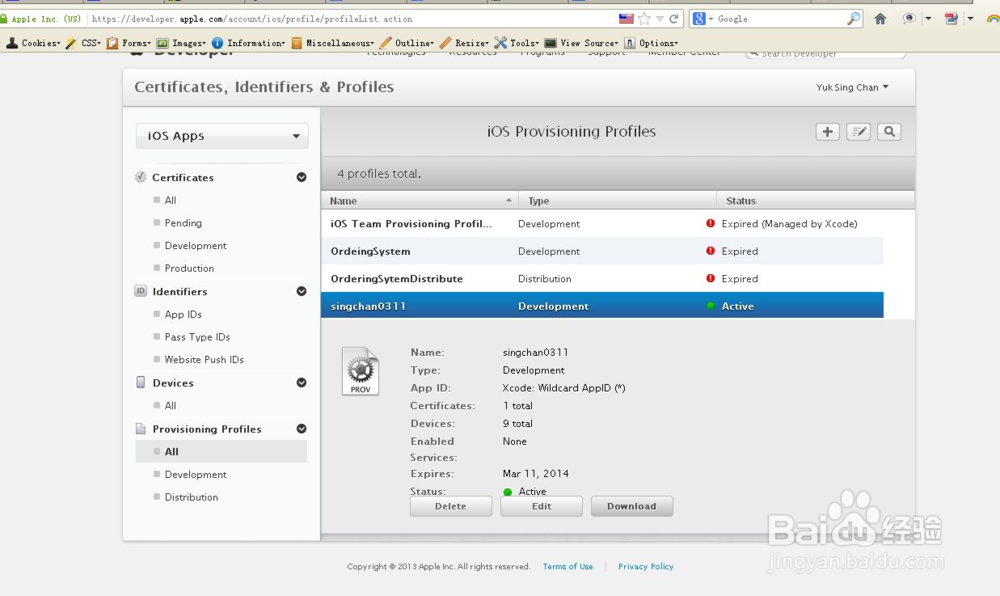This screenshot has height=596, width=1000.
Task: Select Development under Provisioning Profiles
Action: coord(195,474)
